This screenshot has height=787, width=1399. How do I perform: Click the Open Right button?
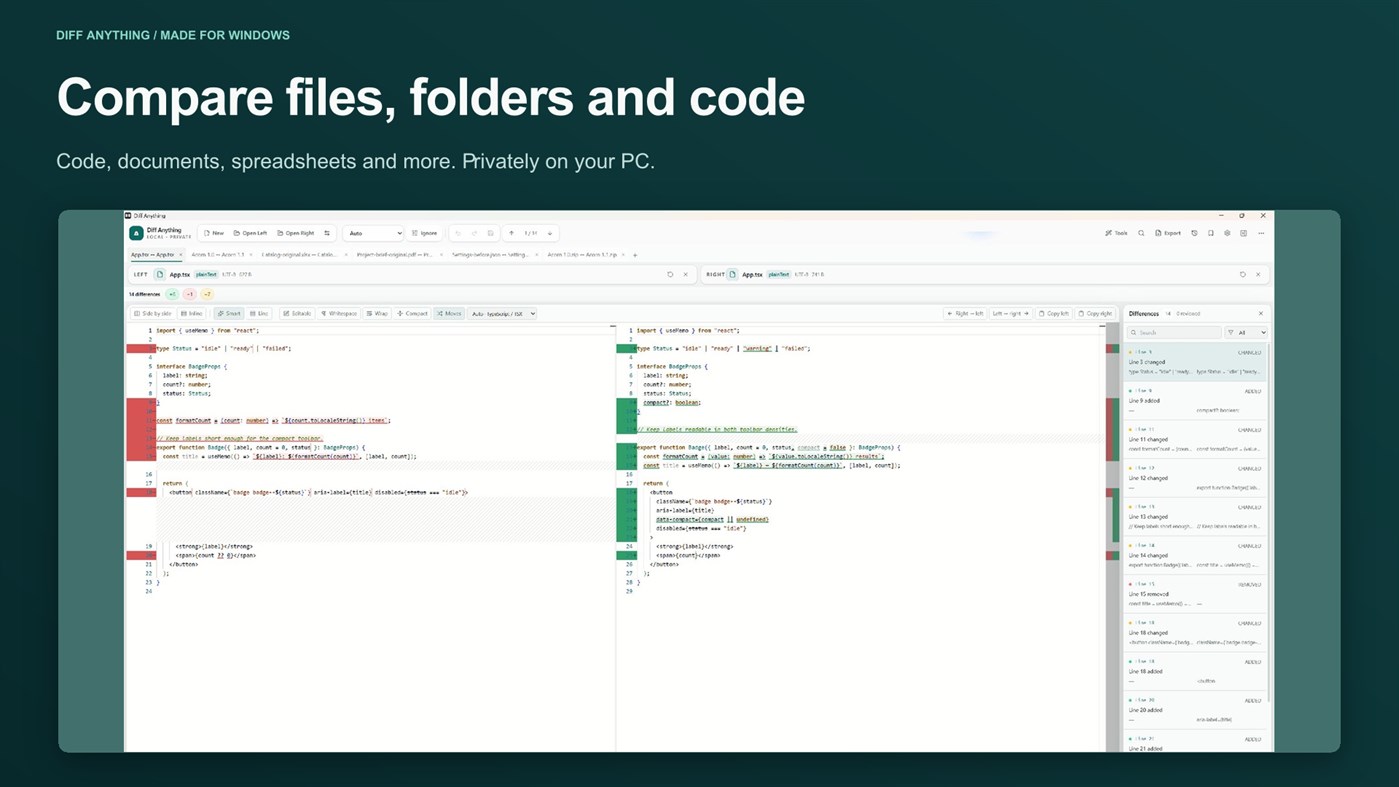[296, 233]
